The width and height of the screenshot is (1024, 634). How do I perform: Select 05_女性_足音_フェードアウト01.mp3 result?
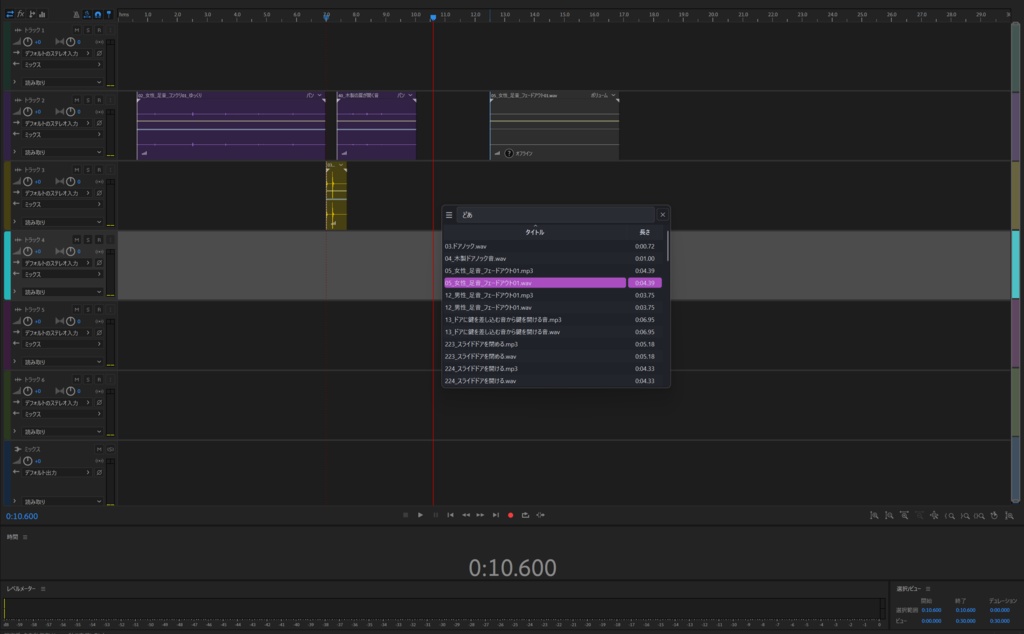click(552, 271)
